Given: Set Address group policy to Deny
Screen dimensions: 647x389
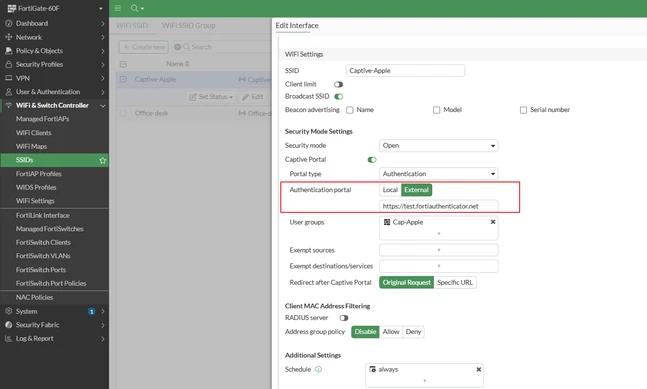Looking at the screenshot, I should [x=413, y=332].
